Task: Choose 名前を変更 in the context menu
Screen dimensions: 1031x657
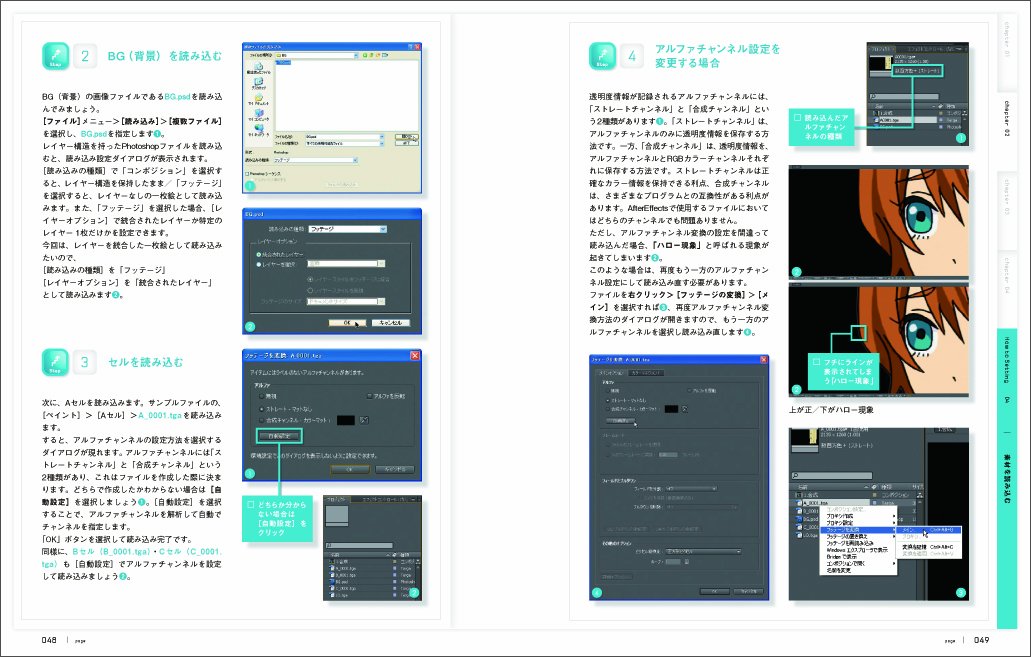Action: point(859,570)
